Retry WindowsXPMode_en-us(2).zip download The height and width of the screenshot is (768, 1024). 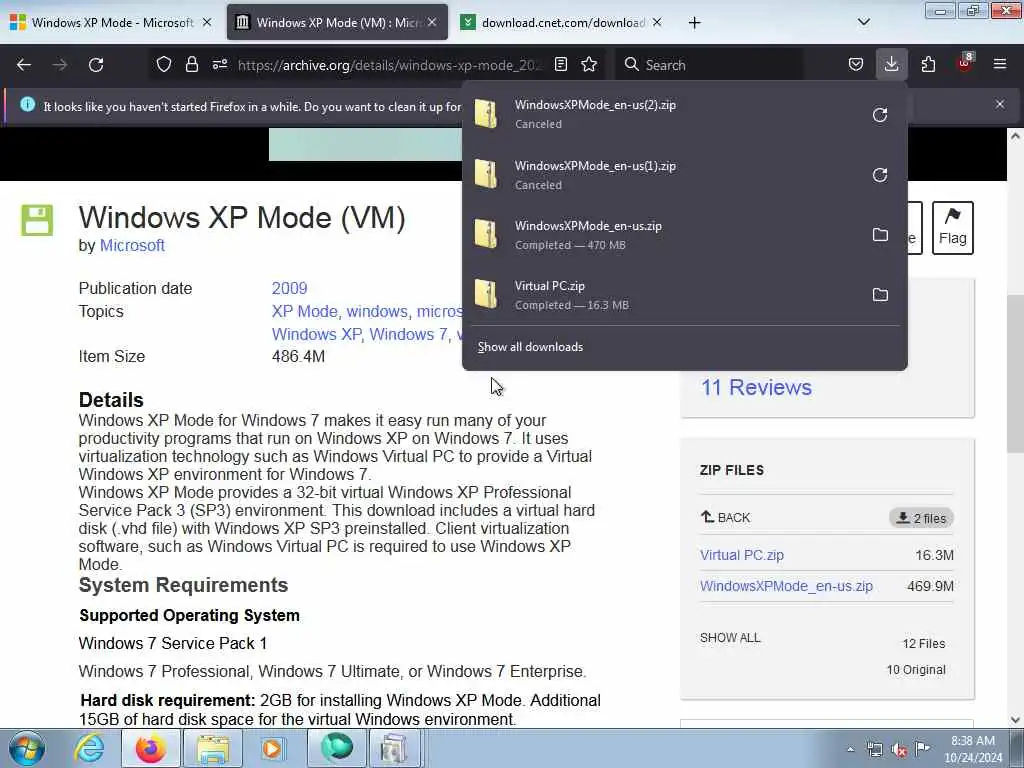880,115
